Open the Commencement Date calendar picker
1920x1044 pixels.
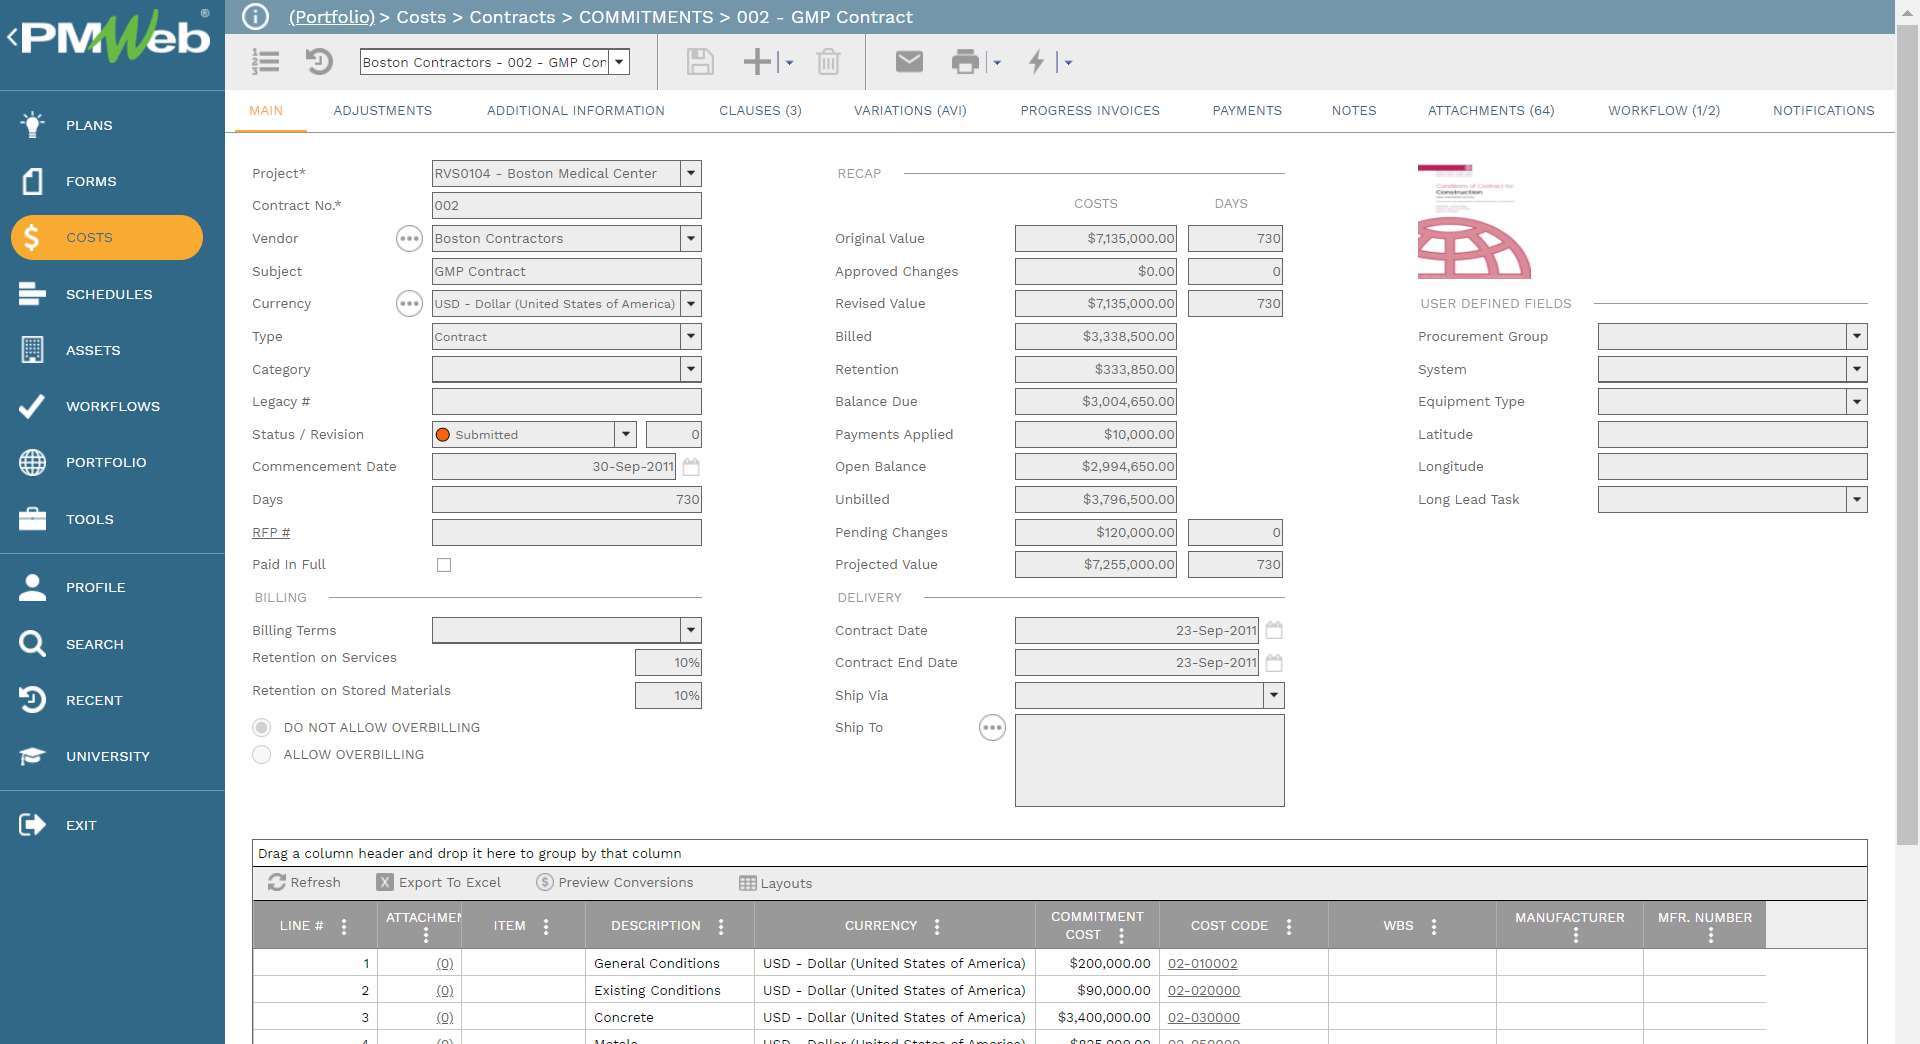pyautogui.click(x=691, y=467)
